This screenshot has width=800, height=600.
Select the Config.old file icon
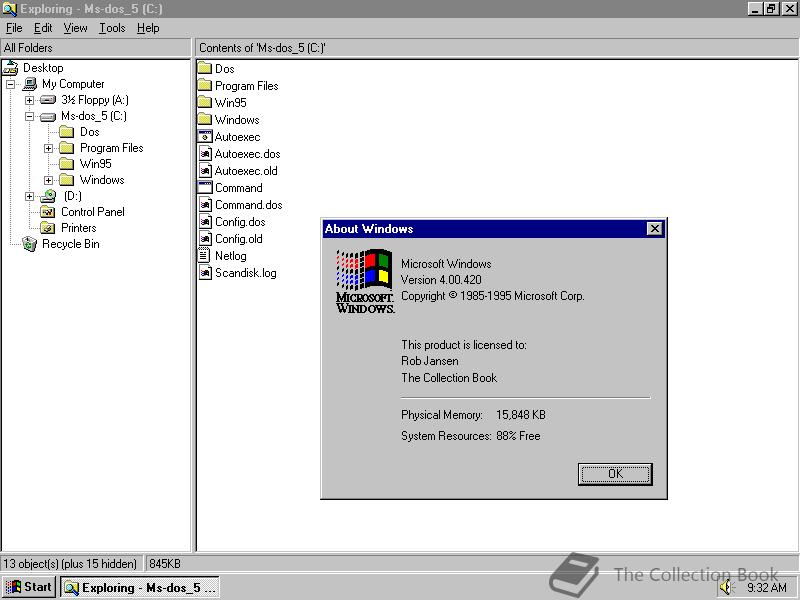pos(205,238)
